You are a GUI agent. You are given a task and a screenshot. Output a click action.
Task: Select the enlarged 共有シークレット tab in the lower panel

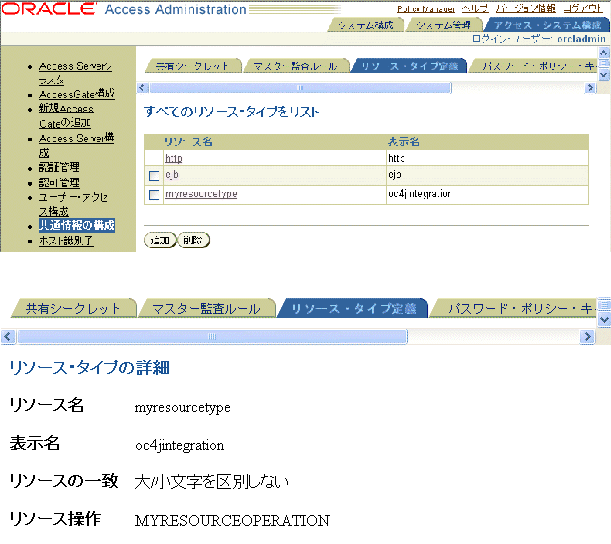coord(74,308)
